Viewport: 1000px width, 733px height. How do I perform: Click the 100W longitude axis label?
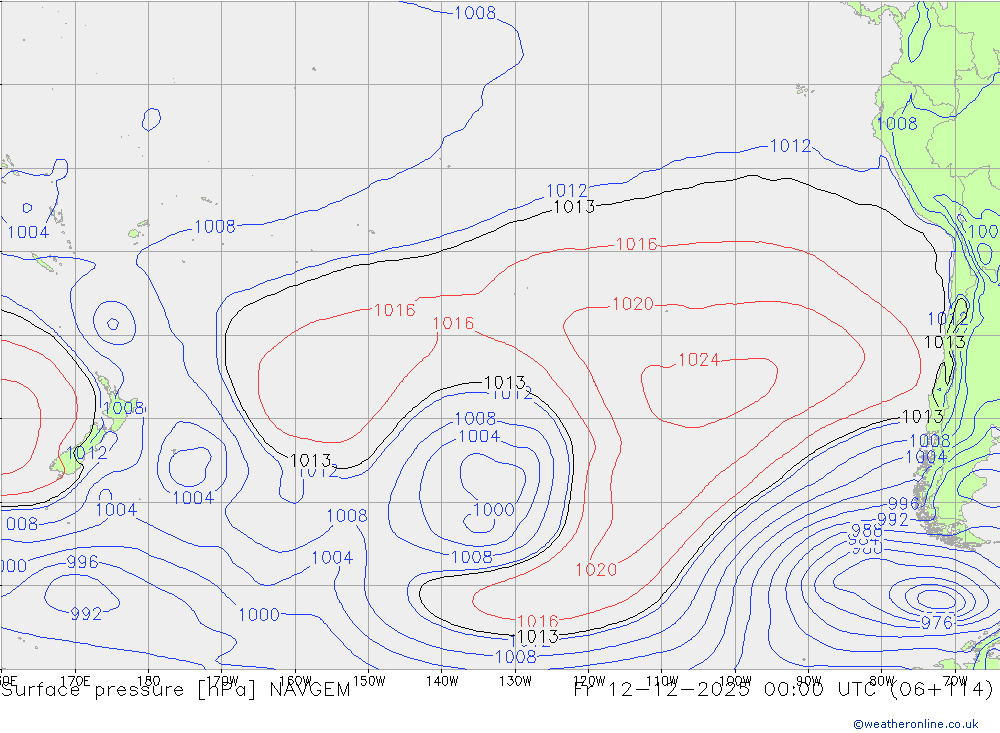point(735,681)
